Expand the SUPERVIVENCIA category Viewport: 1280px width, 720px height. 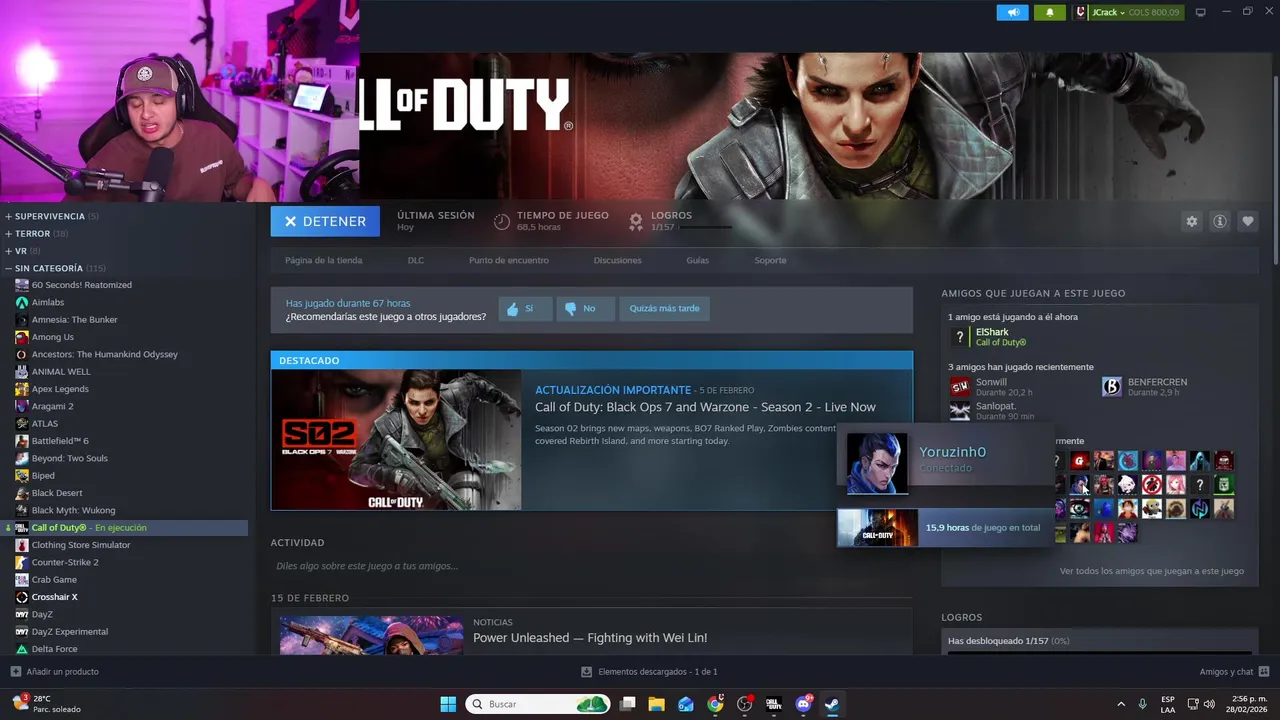pos(50,216)
